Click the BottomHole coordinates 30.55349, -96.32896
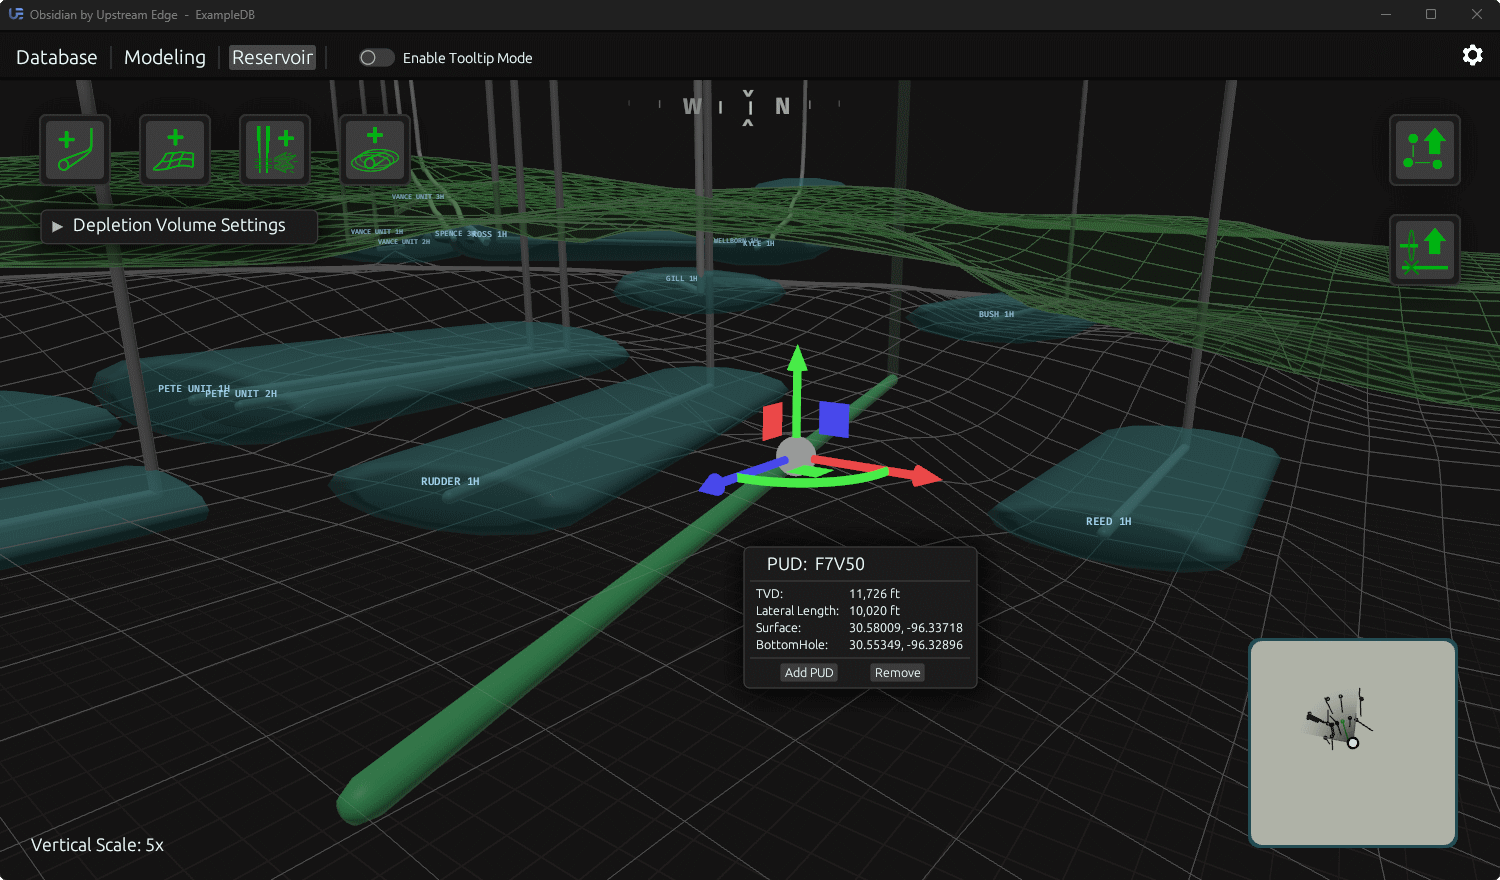The width and height of the screenshot is (1500, 880). [906, 645]
